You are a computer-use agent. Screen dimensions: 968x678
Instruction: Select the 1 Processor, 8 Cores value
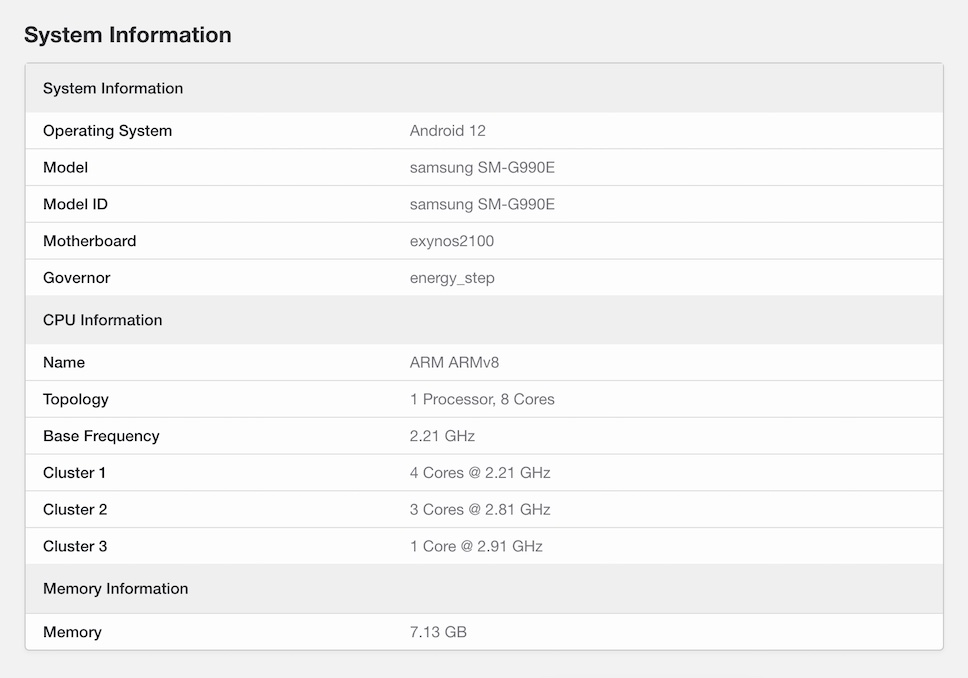(481, 399)
